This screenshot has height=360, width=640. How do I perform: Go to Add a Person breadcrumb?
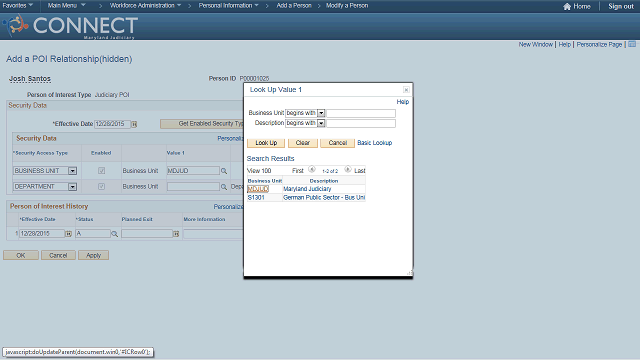tap(294, 6)
